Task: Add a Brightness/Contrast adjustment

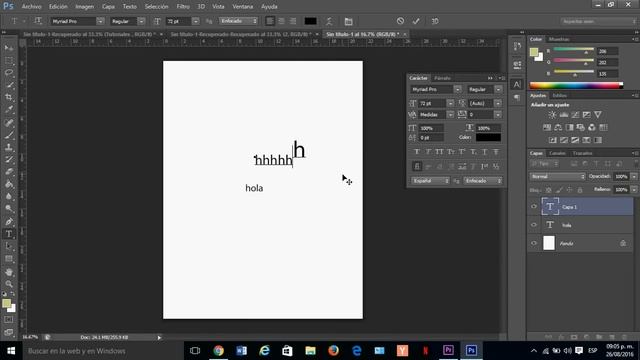Action: [x=552, y=115]
